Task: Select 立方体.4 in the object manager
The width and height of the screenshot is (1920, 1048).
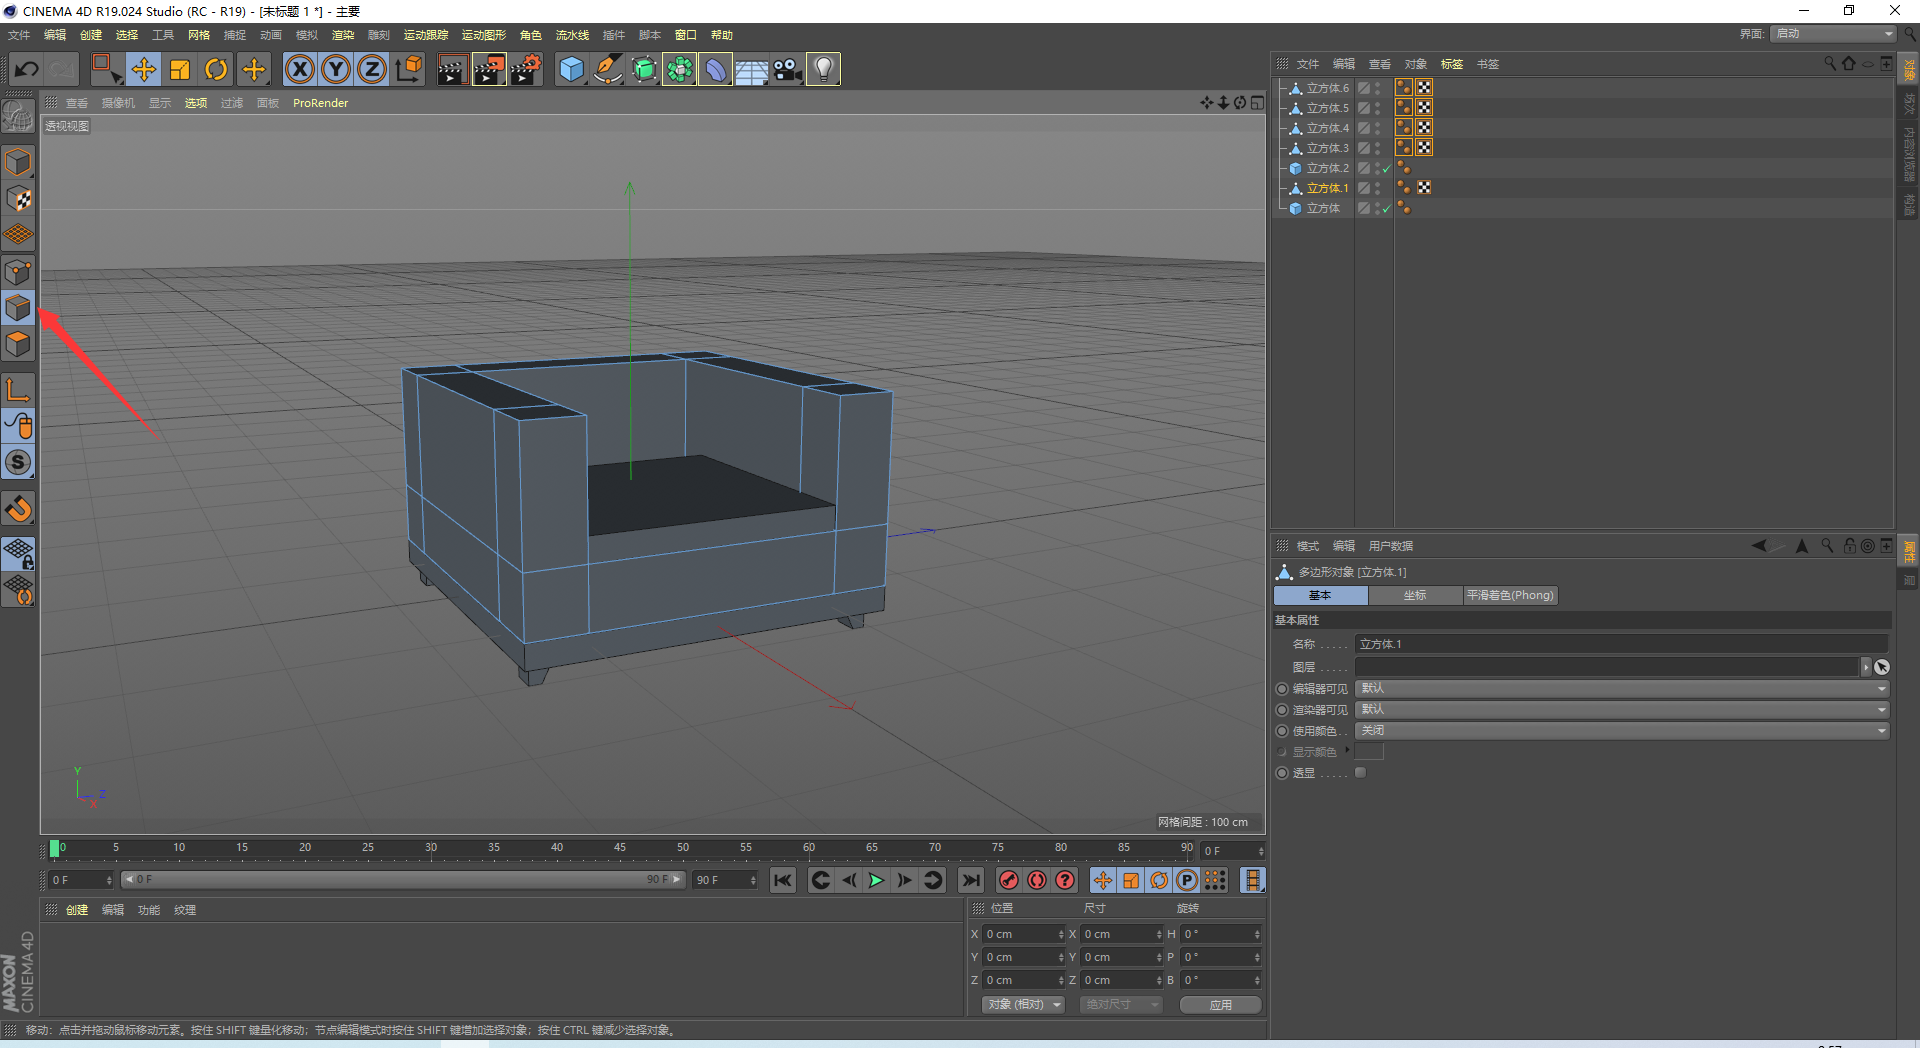Action: point(1327,128)
